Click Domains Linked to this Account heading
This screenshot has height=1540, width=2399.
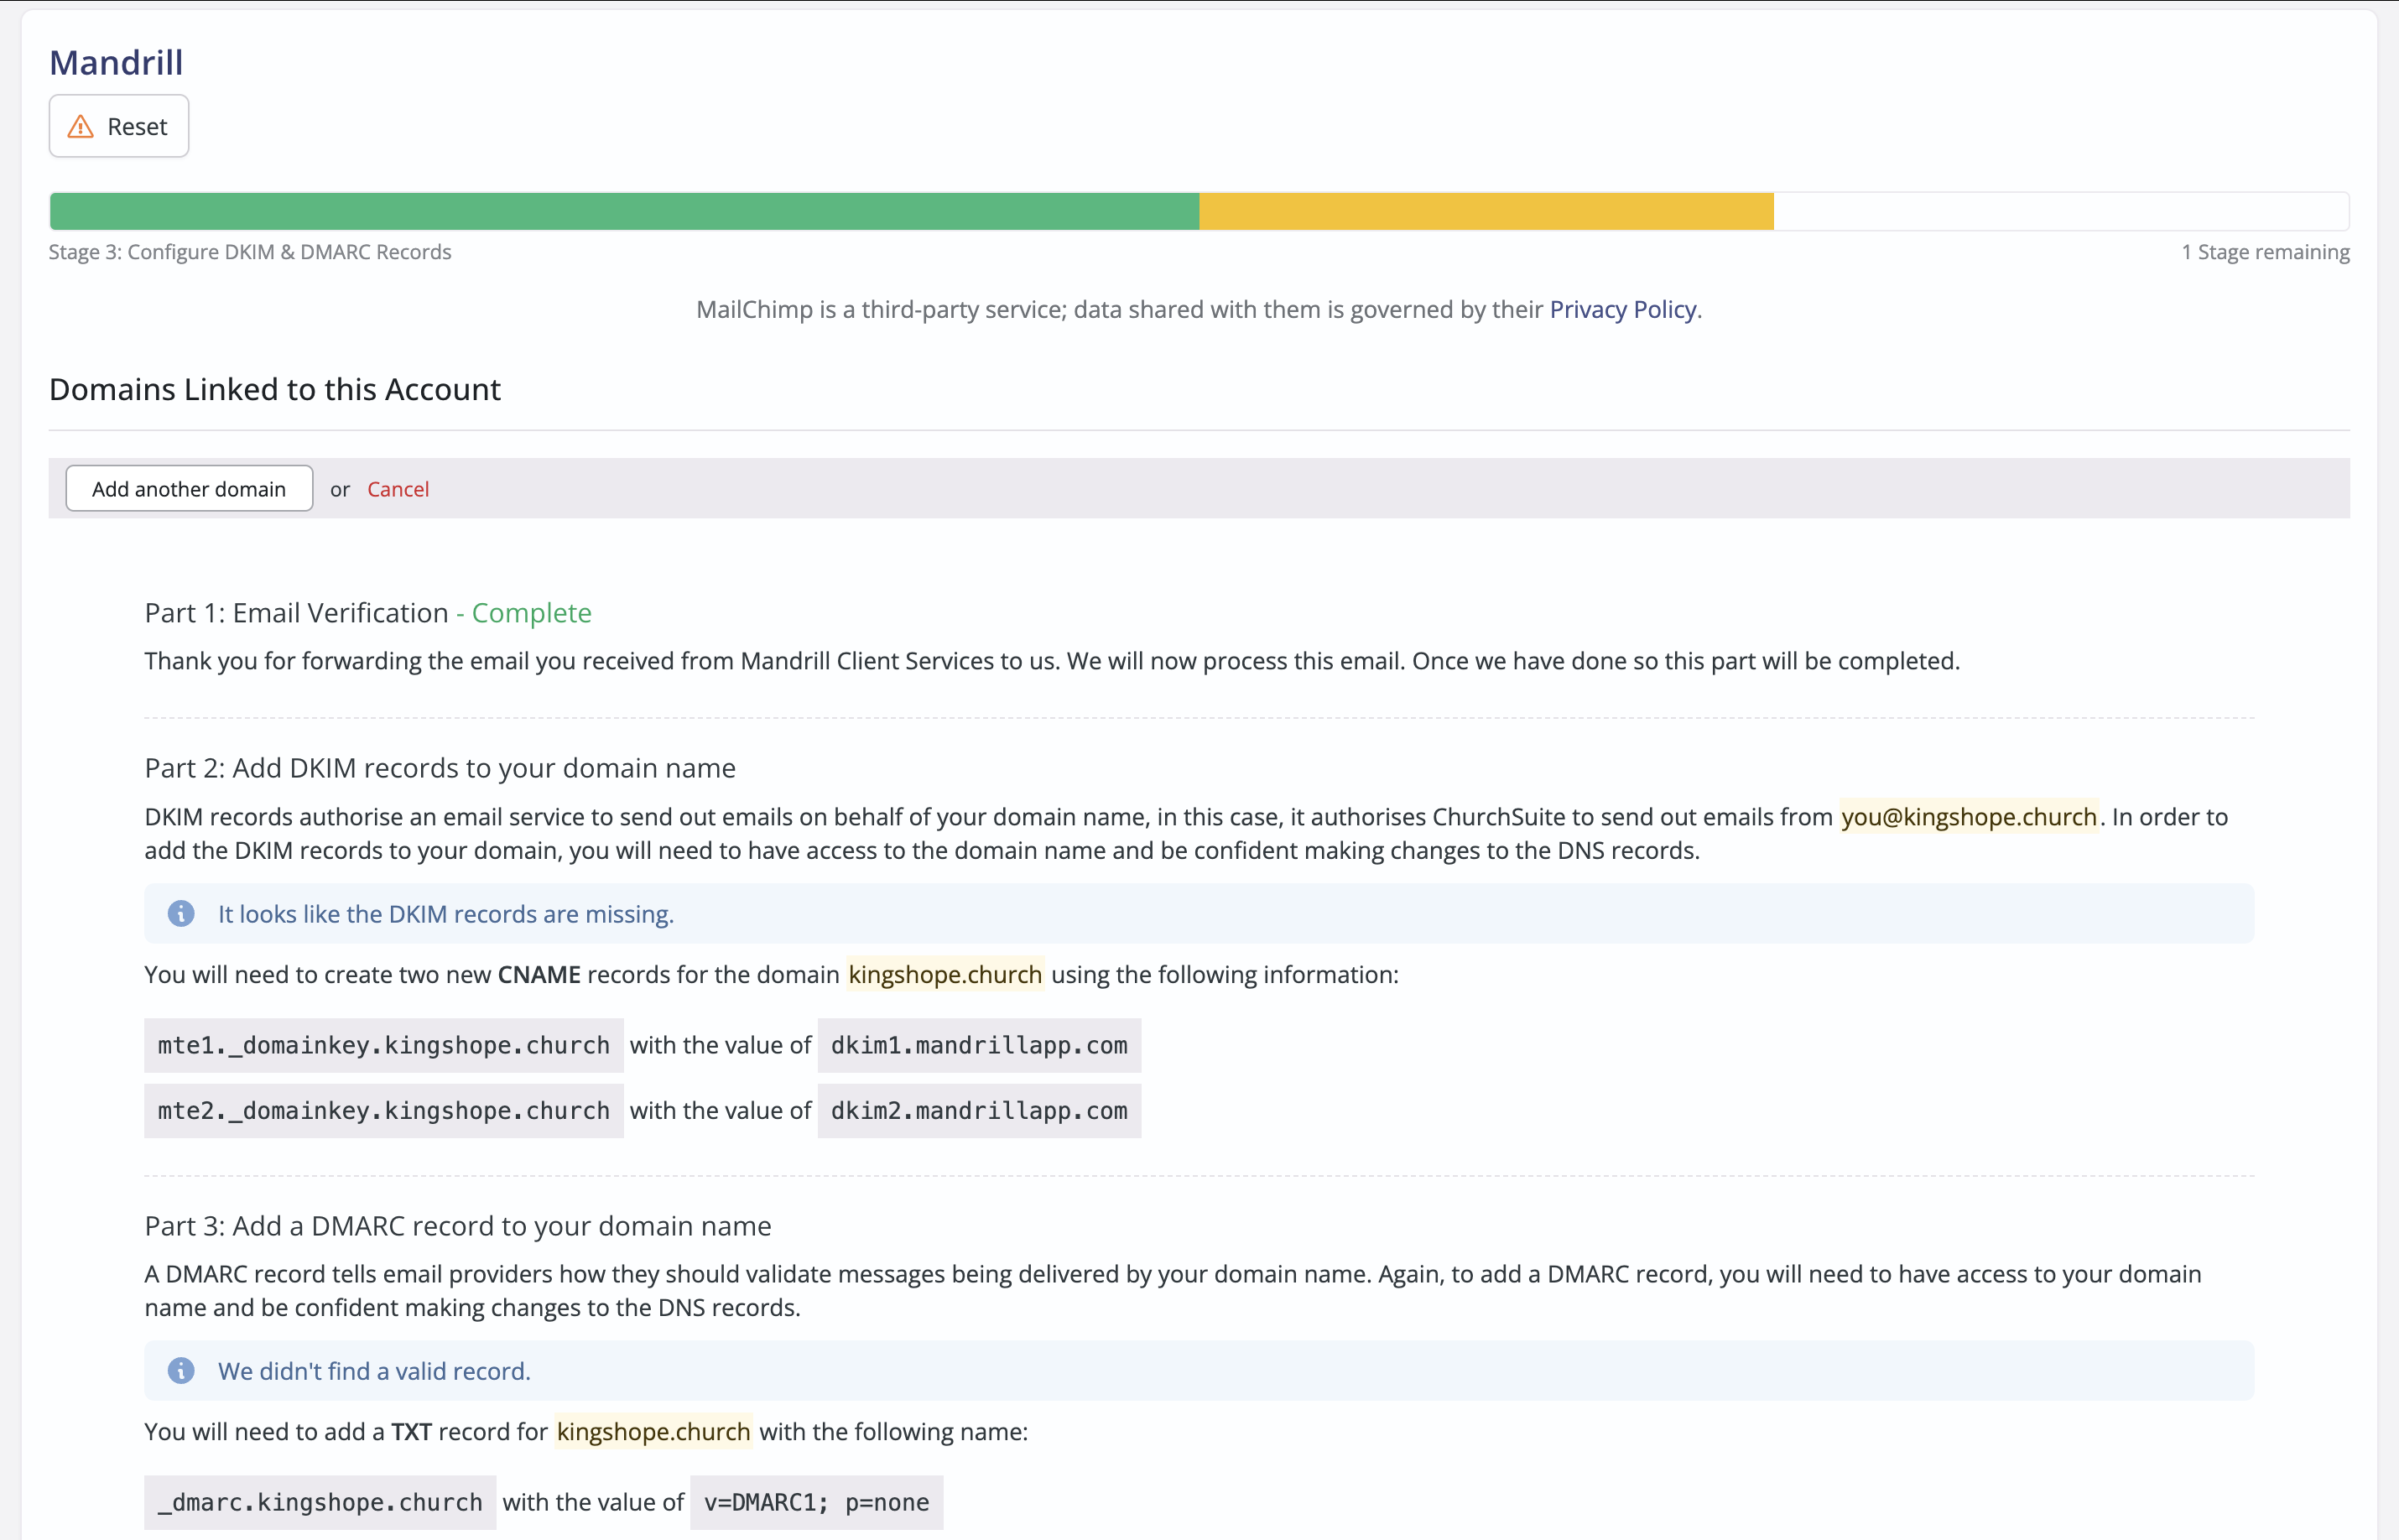pos(275,389)
